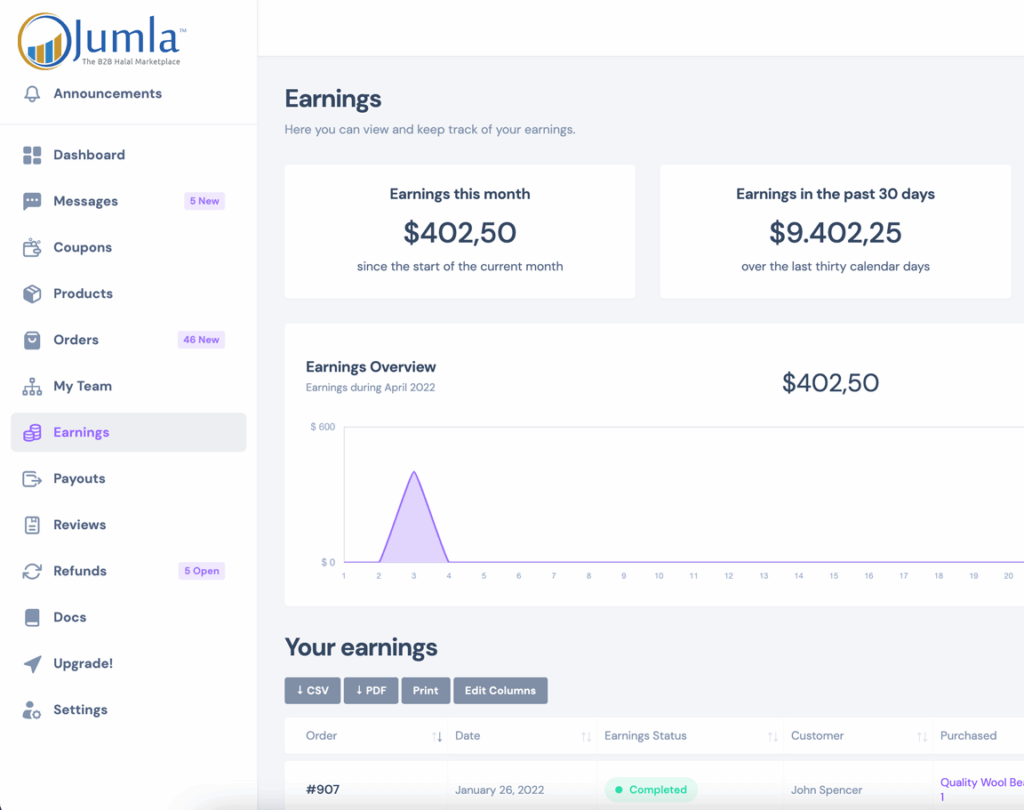Sort table by Date column arrows

click(x=586, y=737)
